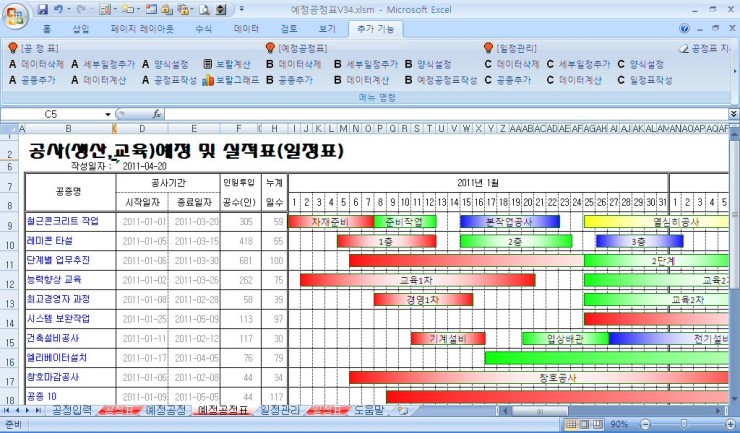This screenshot has width=740, height=433.
Task: Open the Office button menu
Action: 16,16
